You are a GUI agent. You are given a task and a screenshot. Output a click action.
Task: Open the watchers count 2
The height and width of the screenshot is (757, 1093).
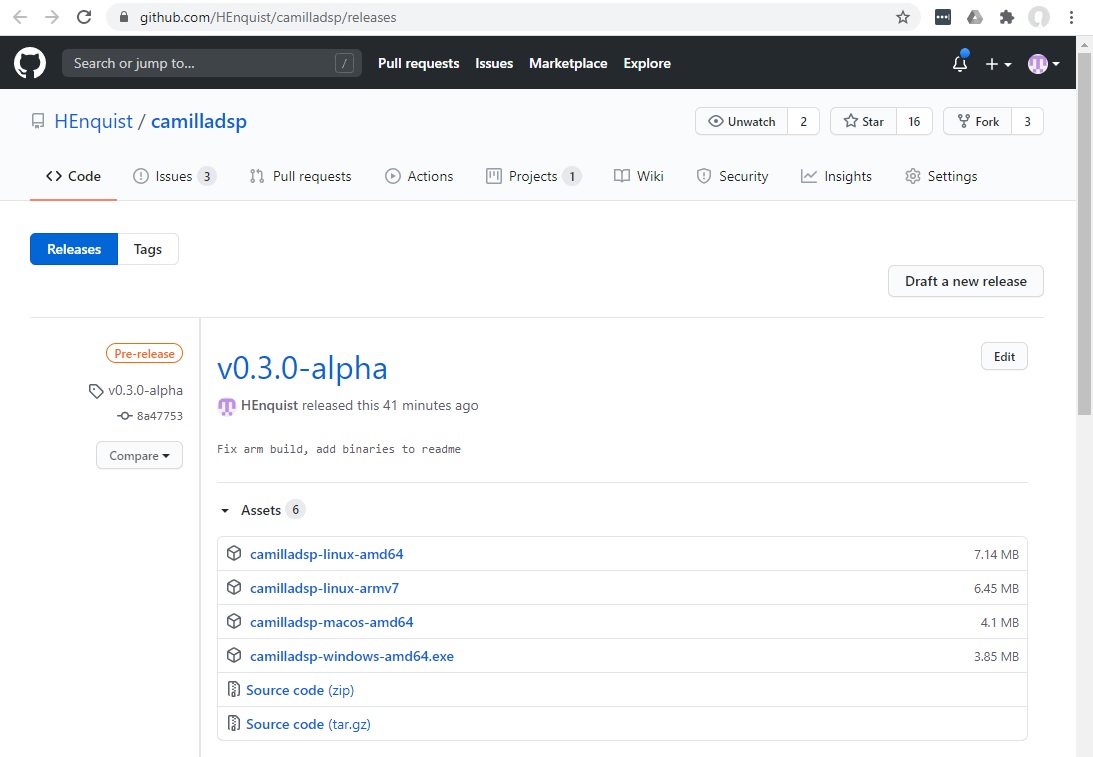(x=804, y=121)
